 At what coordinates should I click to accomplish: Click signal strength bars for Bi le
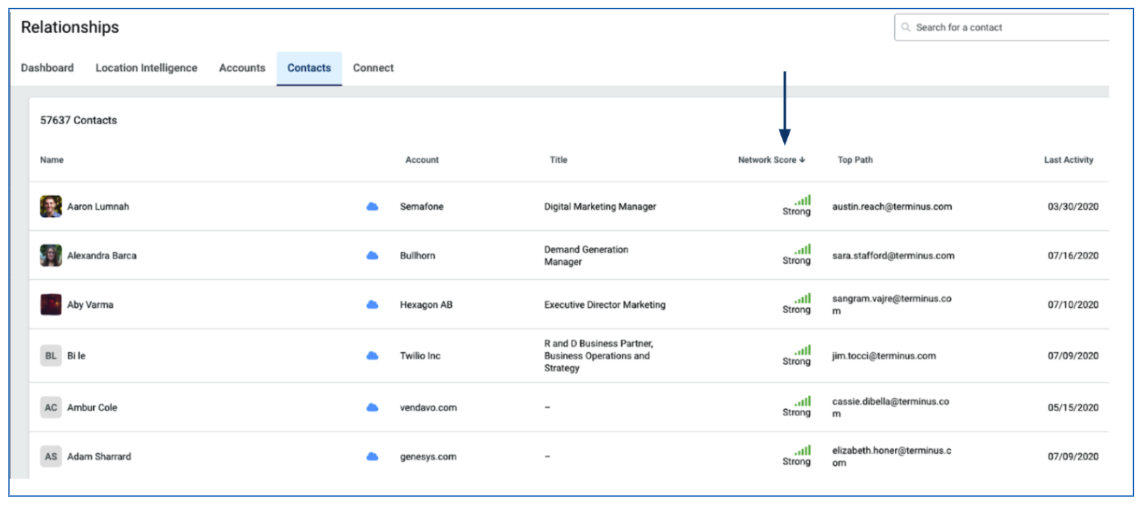[802, 350]
